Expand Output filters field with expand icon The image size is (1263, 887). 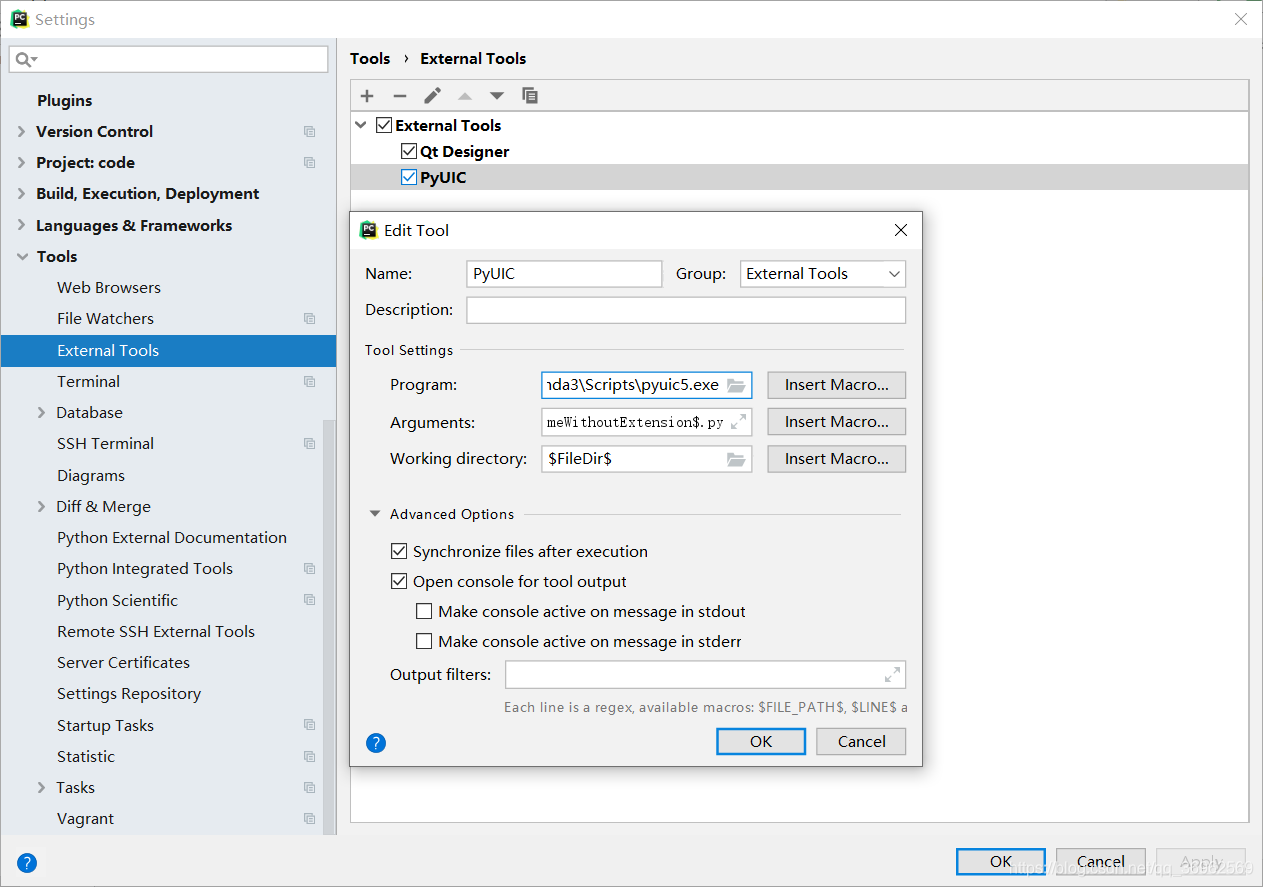[x=893, y=675]
